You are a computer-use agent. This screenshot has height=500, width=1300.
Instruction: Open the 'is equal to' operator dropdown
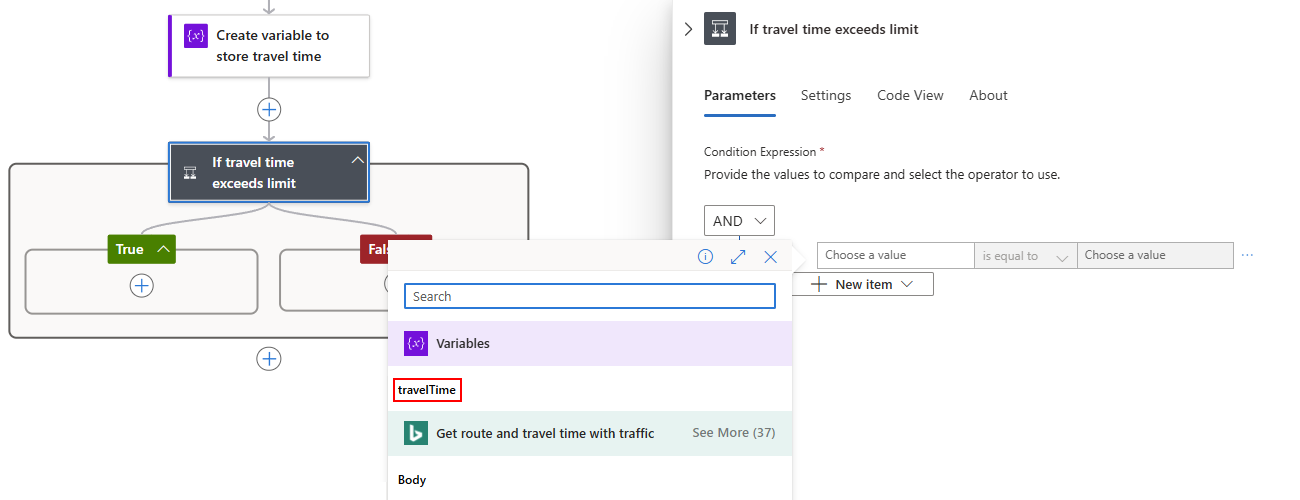(x=1025, y=256)
